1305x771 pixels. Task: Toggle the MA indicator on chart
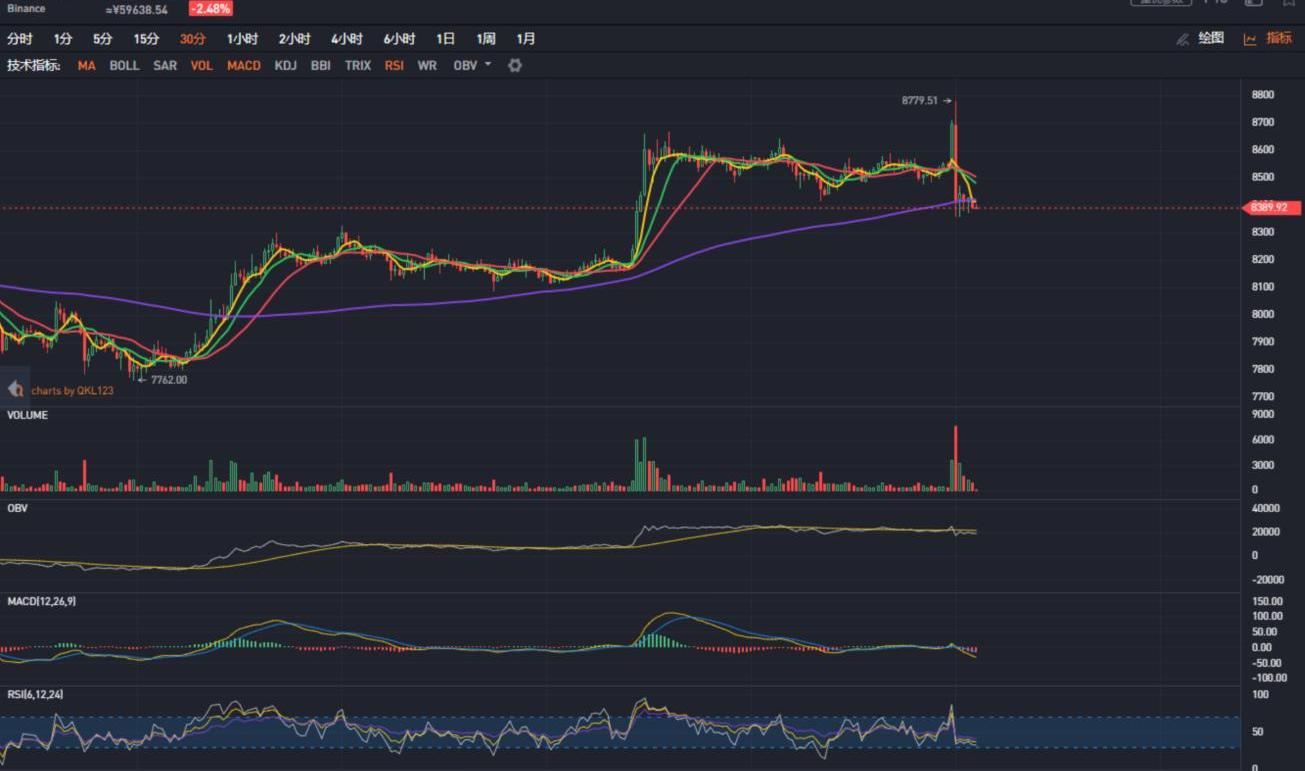87,65
